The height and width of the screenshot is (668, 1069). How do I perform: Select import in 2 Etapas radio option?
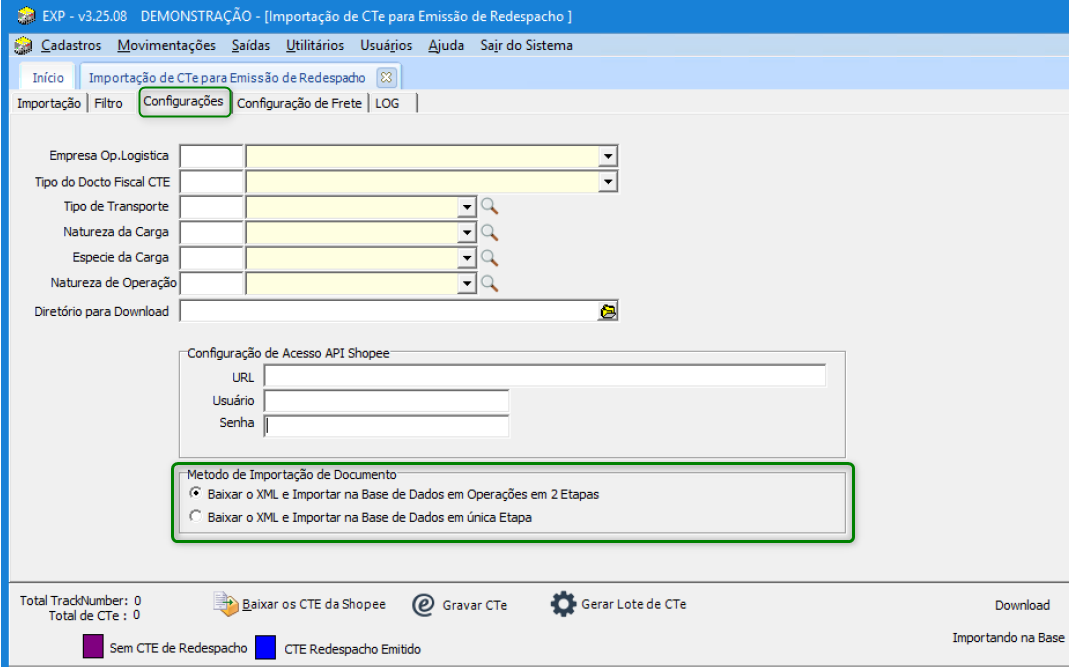pyautogui.click(x=196, y=493)
